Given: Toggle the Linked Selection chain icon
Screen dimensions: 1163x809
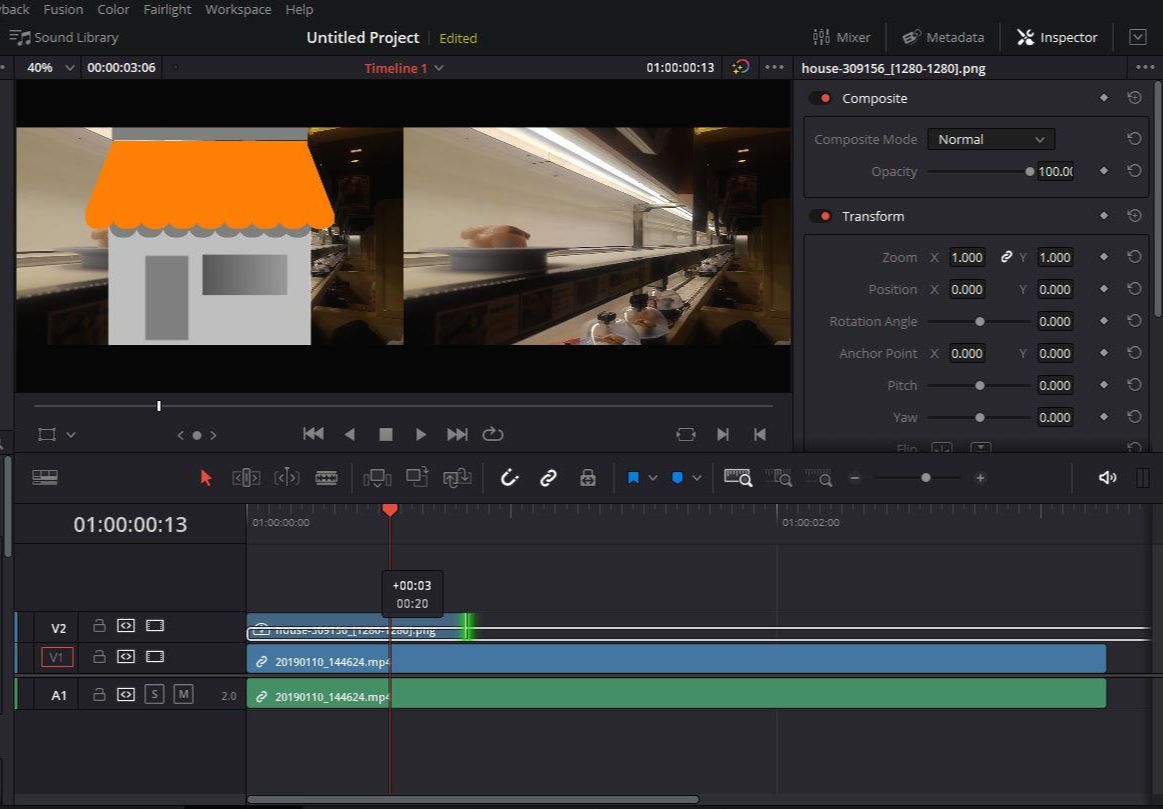Looking at the screenshot, I should click(548, 478).
